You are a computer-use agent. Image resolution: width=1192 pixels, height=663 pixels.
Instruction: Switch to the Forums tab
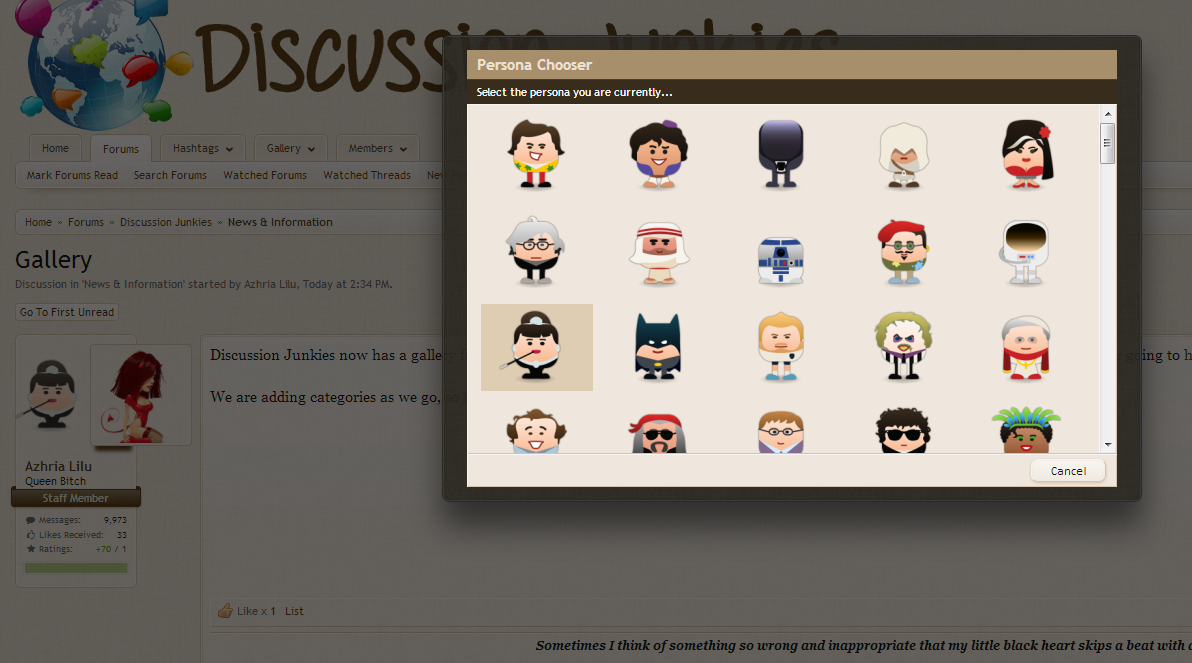coord(121,149)
